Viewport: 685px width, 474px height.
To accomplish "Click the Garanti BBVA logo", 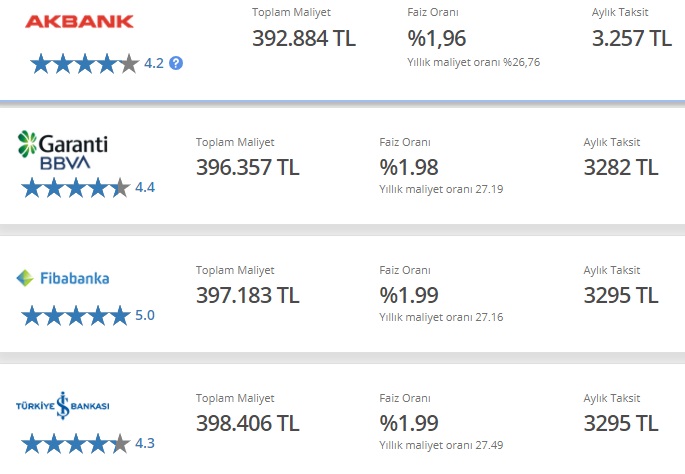I will (63, 150).
